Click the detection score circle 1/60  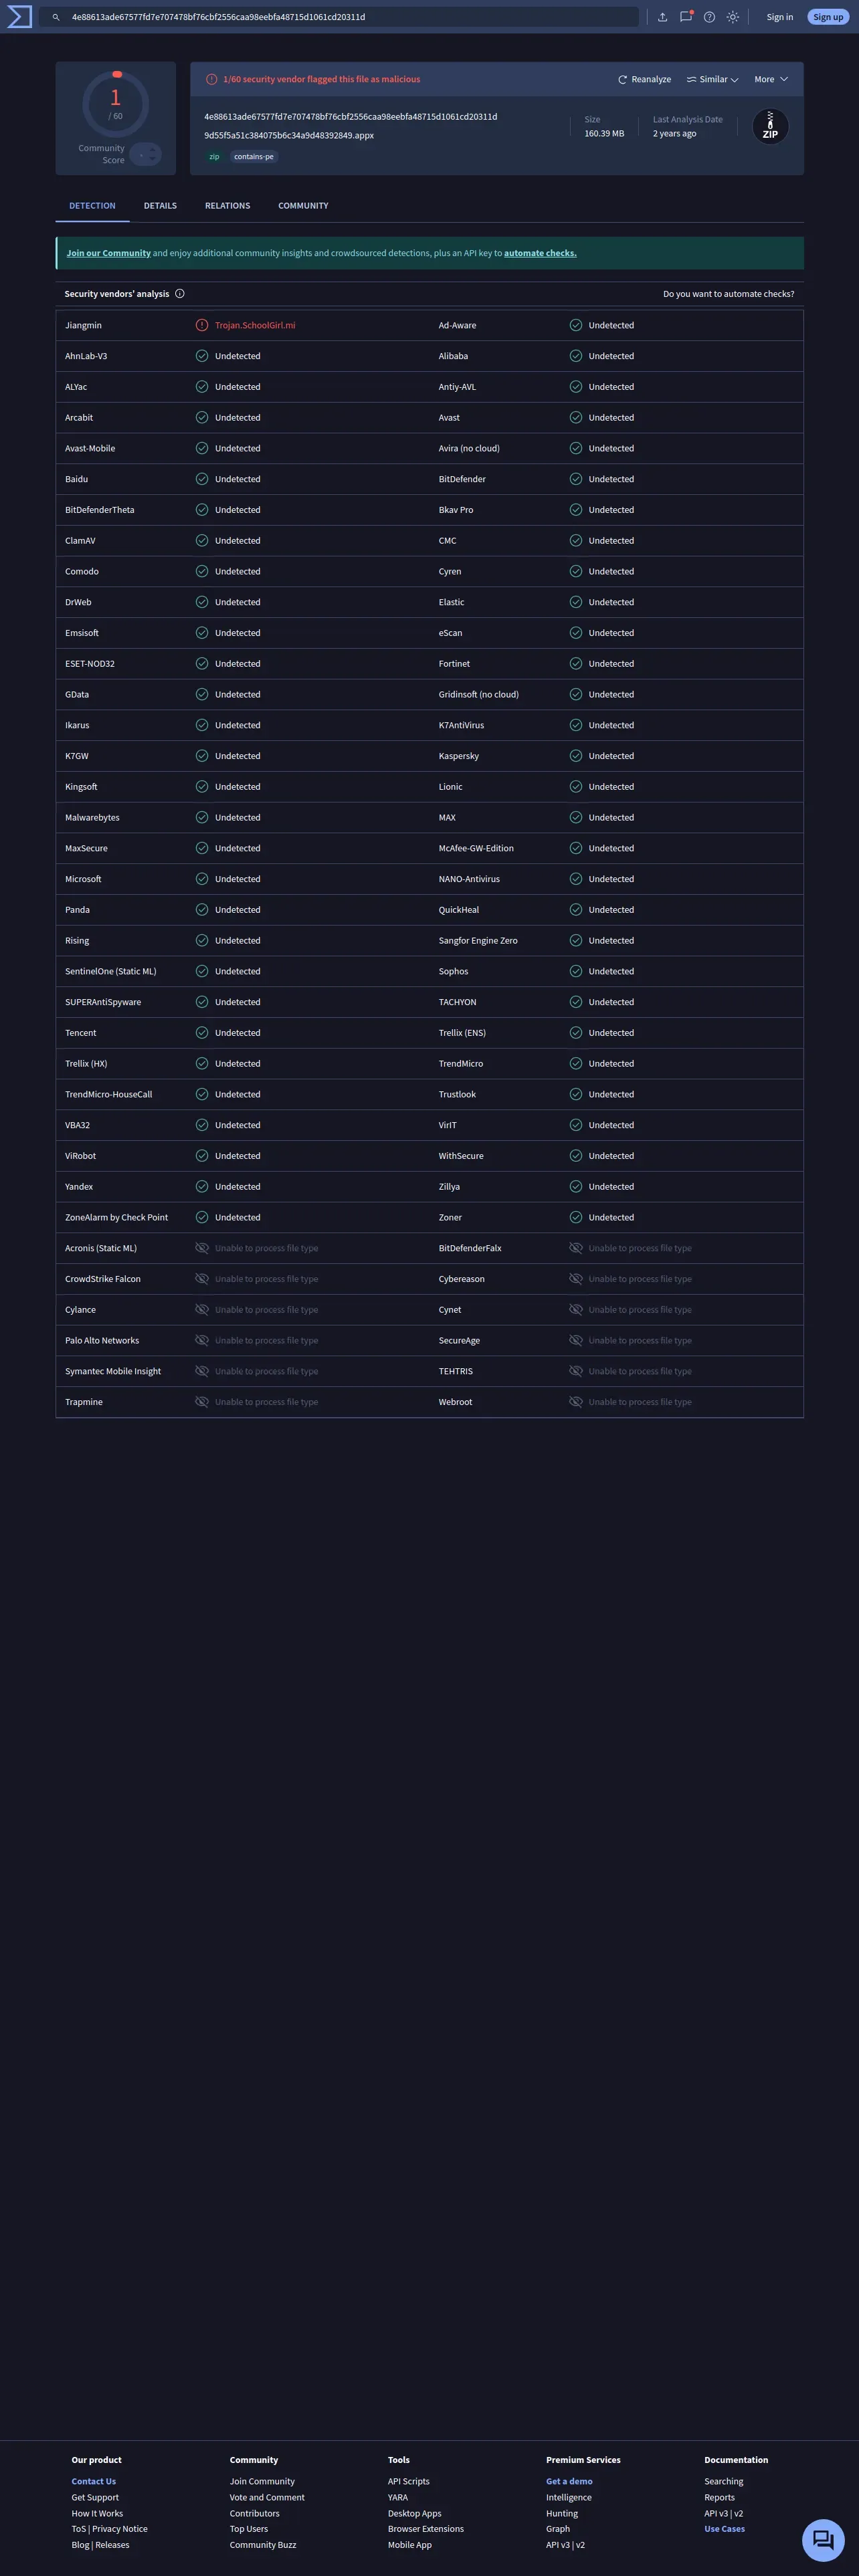point(116,103)
